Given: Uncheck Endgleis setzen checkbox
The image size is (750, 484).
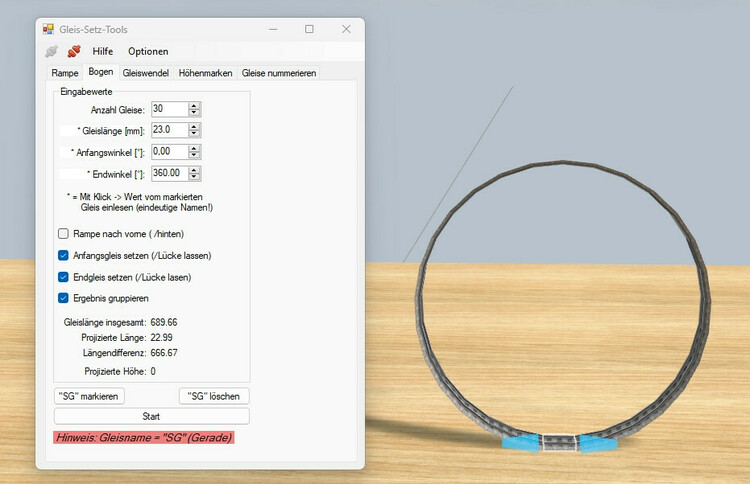Looking at the screenshot, I should click(x=63, y=277).
